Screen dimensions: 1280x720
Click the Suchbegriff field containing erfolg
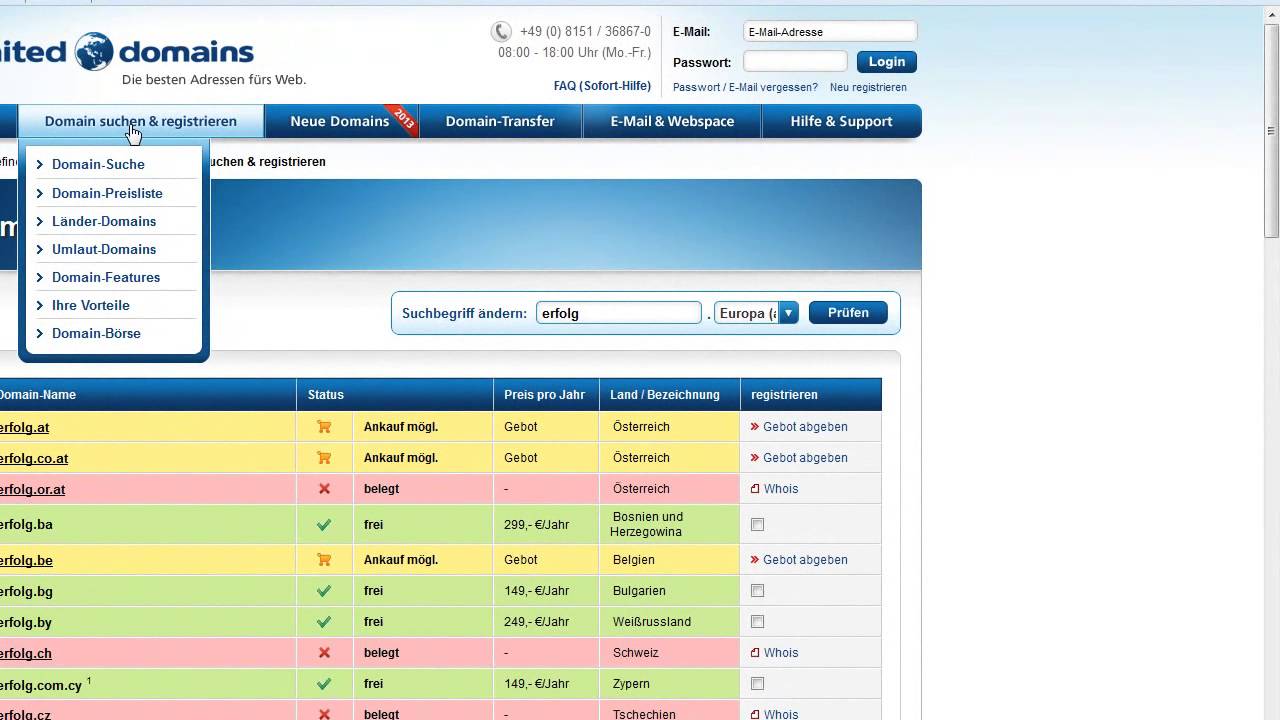[x=619, y=313]
